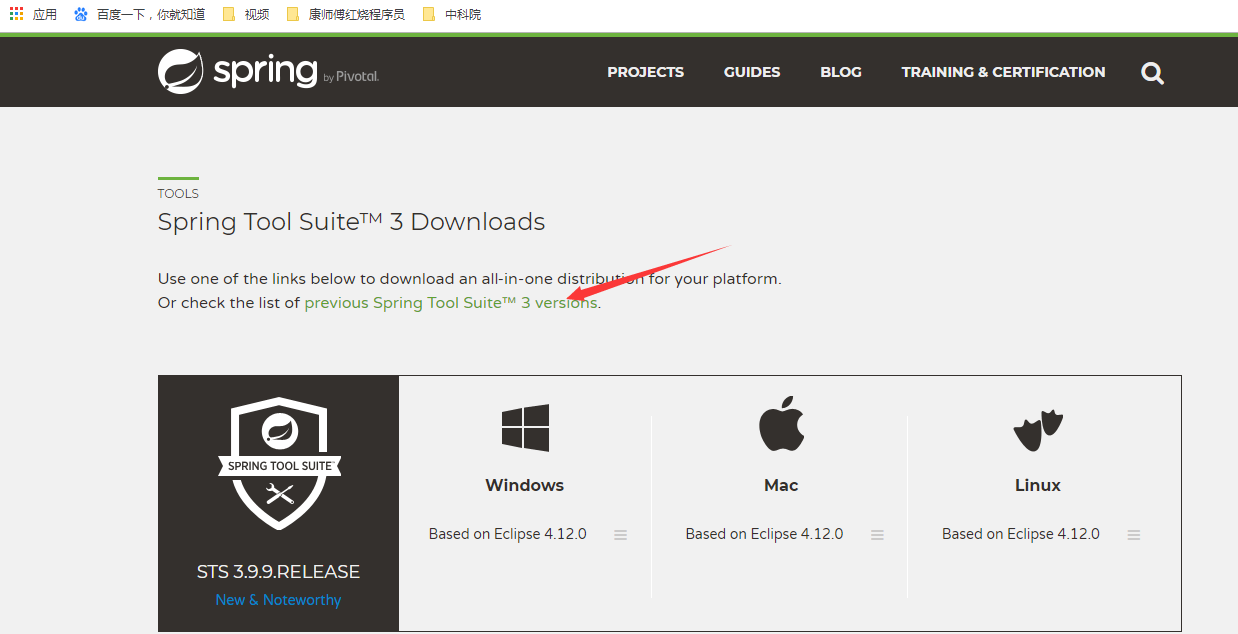Click Windows 'Based on Eclipse 4.12.0' text
The height and width of the screenshot is (634, 1238).
coord(508,534)
